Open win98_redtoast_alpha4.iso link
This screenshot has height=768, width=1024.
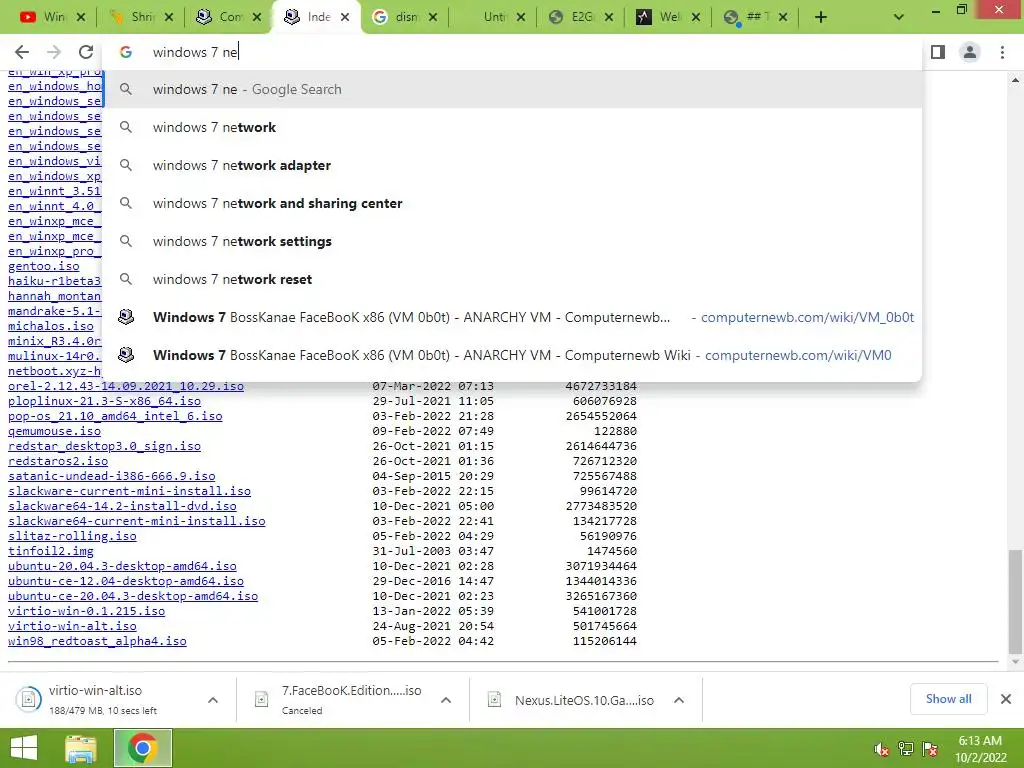click(x=97, y=641)
